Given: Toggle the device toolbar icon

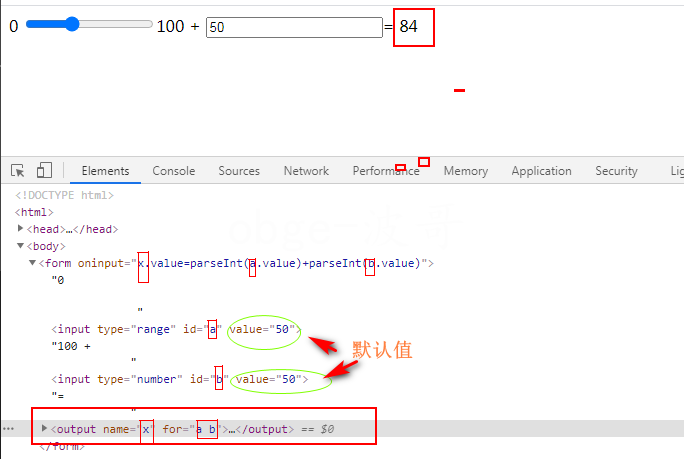Looking at the screenshot, I should (44, 170).
